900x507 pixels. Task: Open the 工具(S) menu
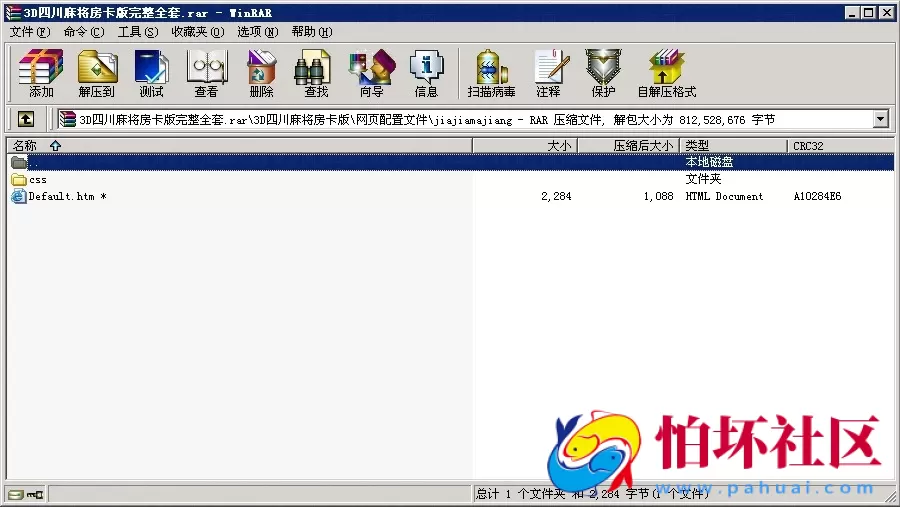pyautogui.click(x=138, y=32)
